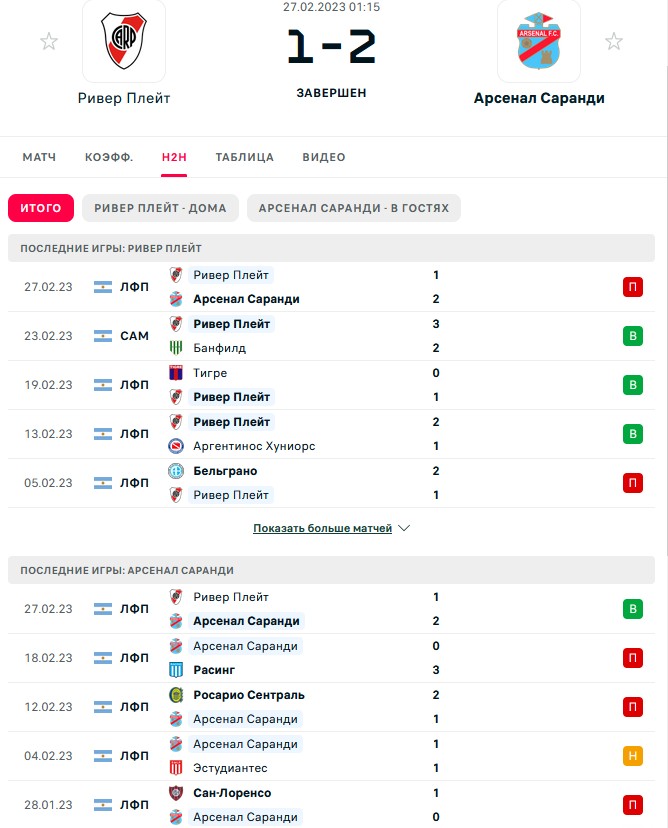Open the ТАБЛИЦА tab
Screen dimensions: 668x828
point(244,157)
